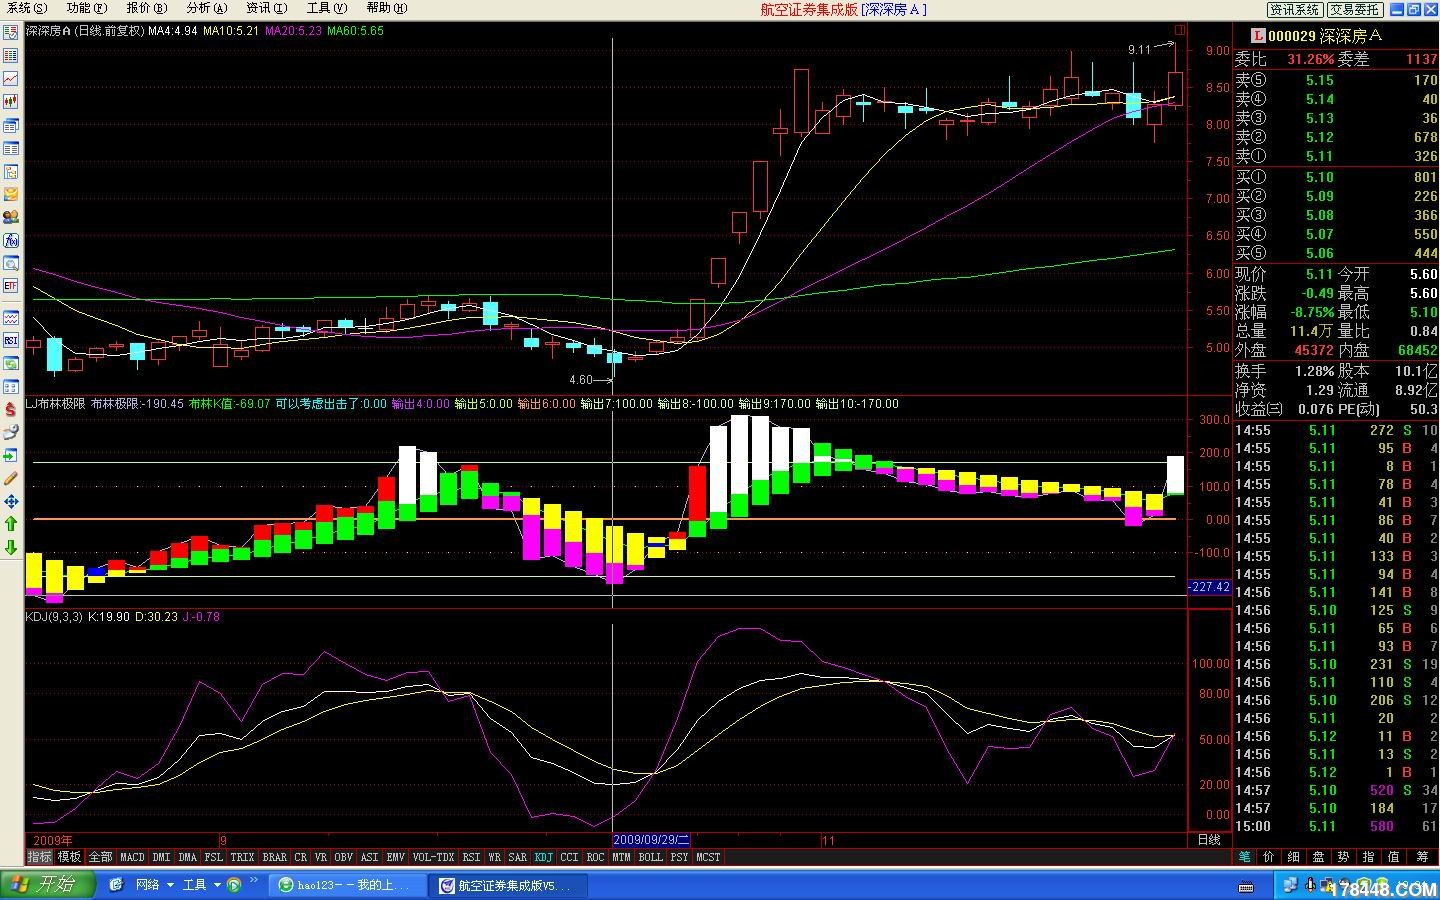Image resolution: width=1440 pixels, height=900 pixels.
Task: Switch to the MCST indicator tab
Action: [708, 857]
